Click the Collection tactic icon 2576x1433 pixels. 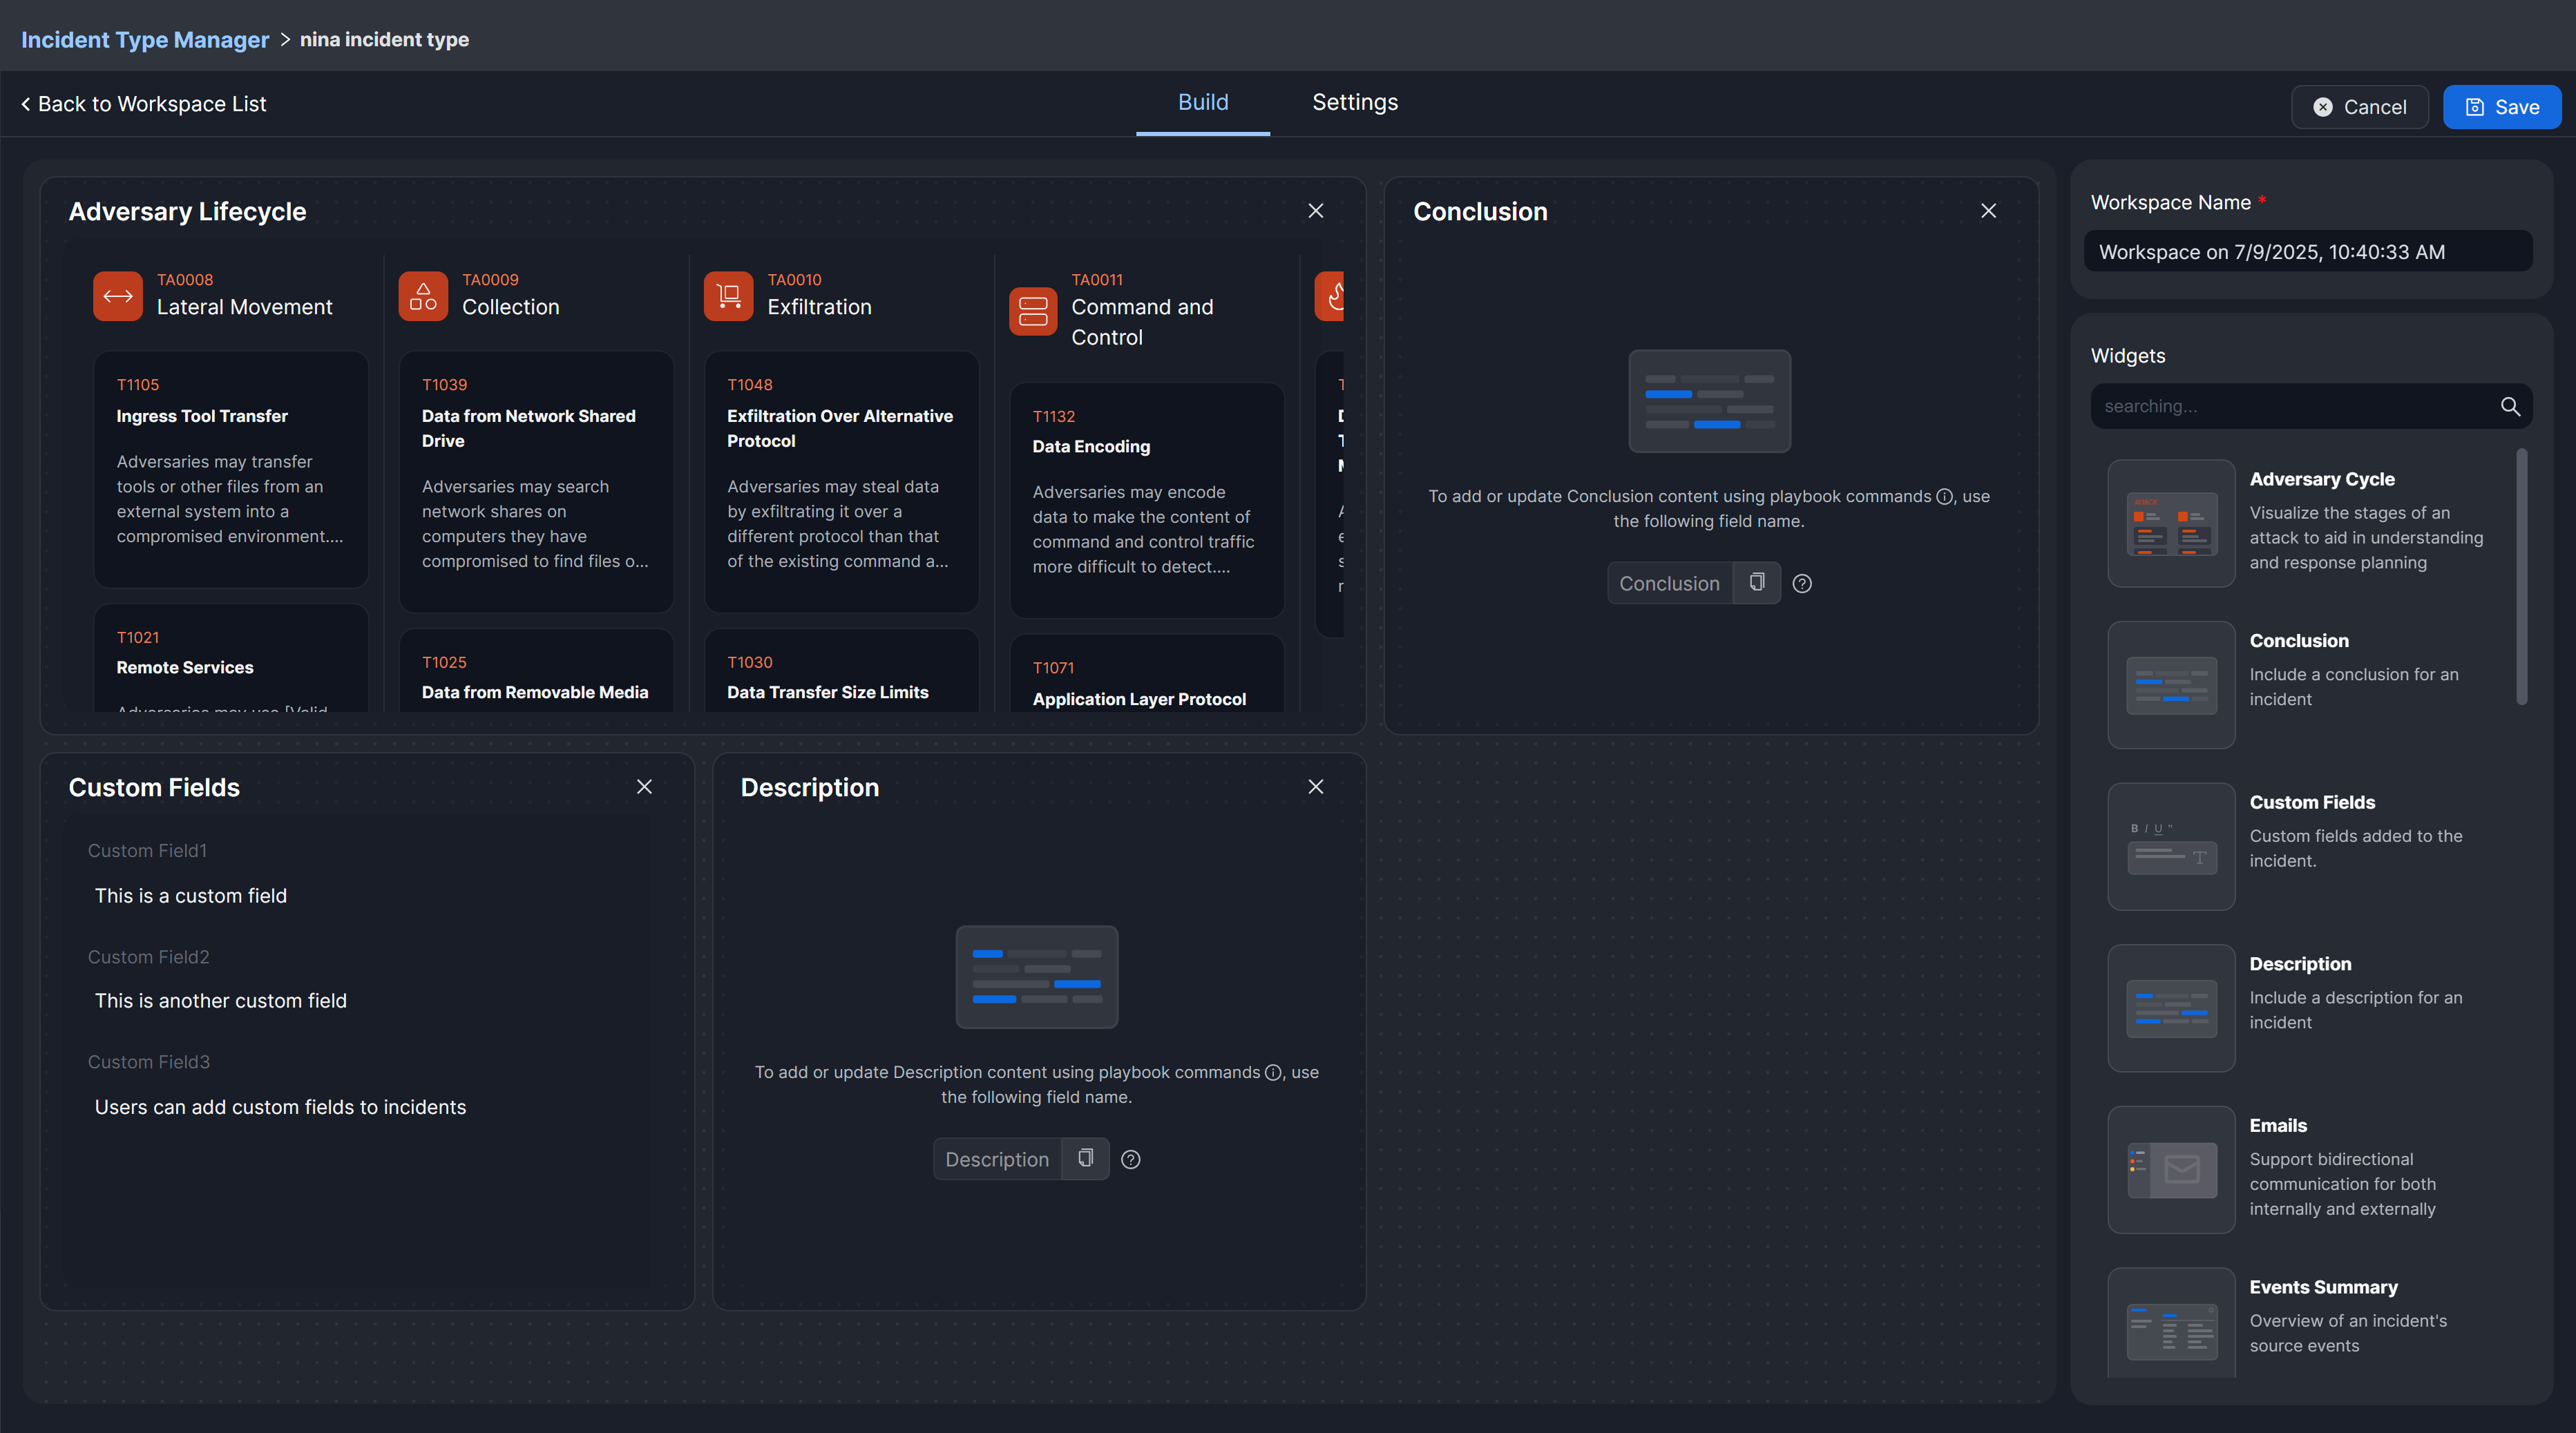pyautogui.click(x=423, y=296)
